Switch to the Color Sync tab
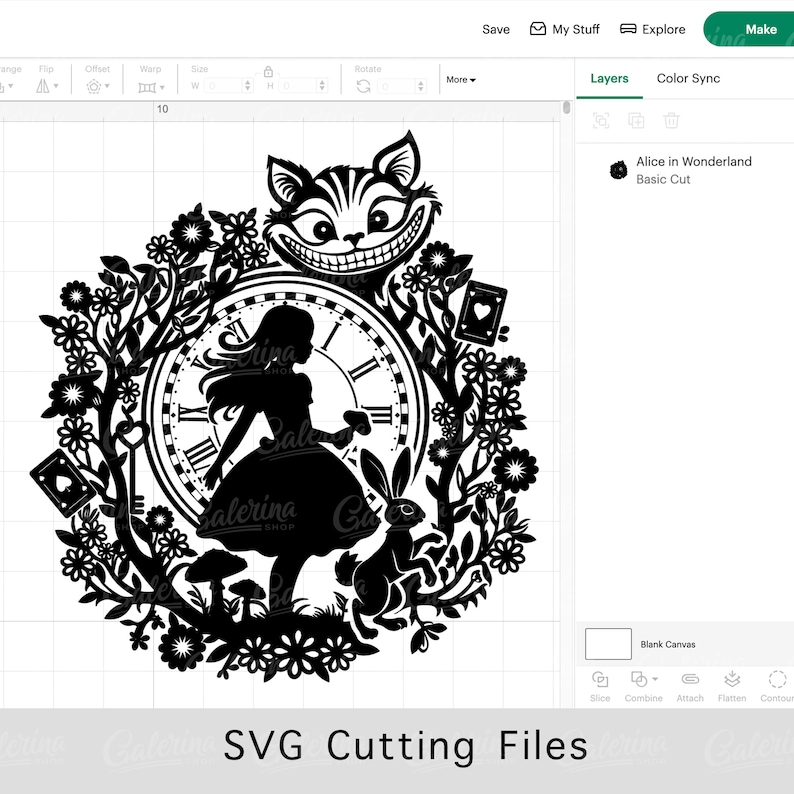The height and width of the screenshot is (794, 794). point(688,78)
